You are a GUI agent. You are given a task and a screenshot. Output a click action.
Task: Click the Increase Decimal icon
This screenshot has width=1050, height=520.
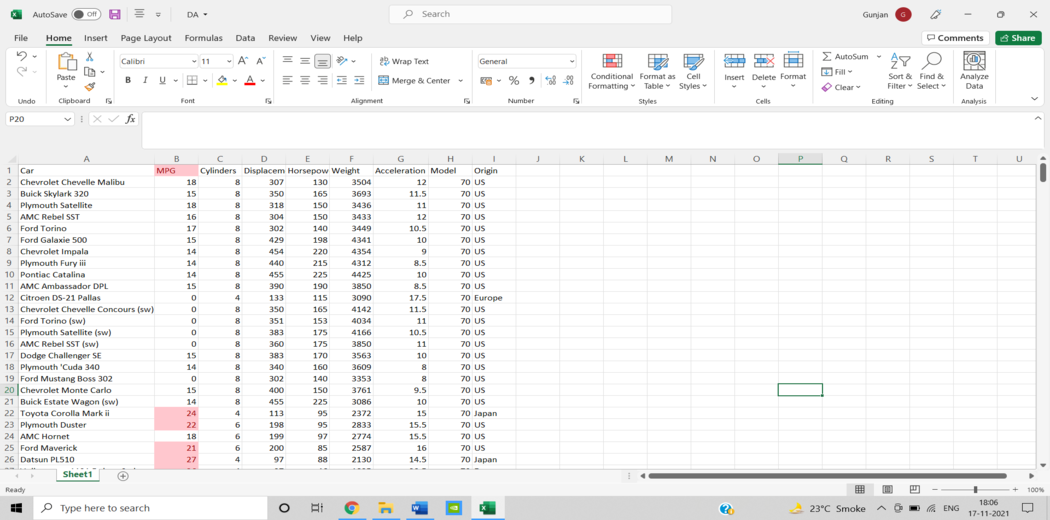pyautogui.click(x=550, y=80)
